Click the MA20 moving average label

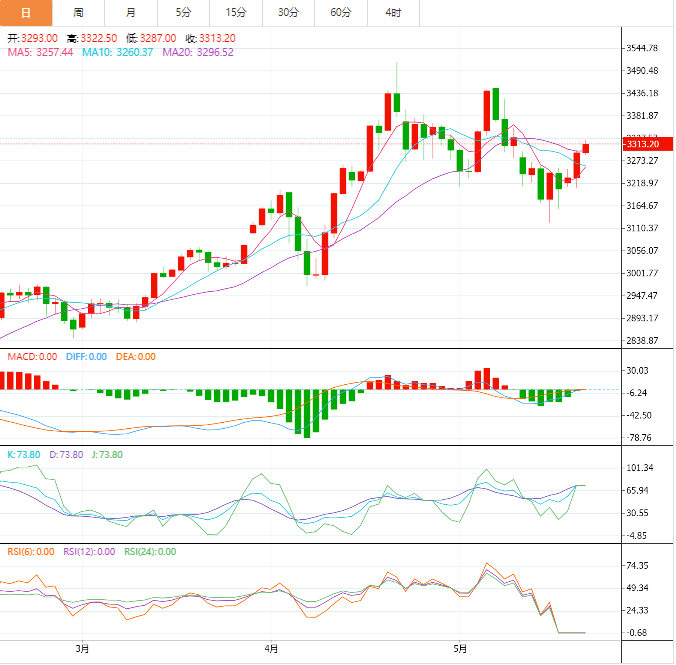(198, 52)
